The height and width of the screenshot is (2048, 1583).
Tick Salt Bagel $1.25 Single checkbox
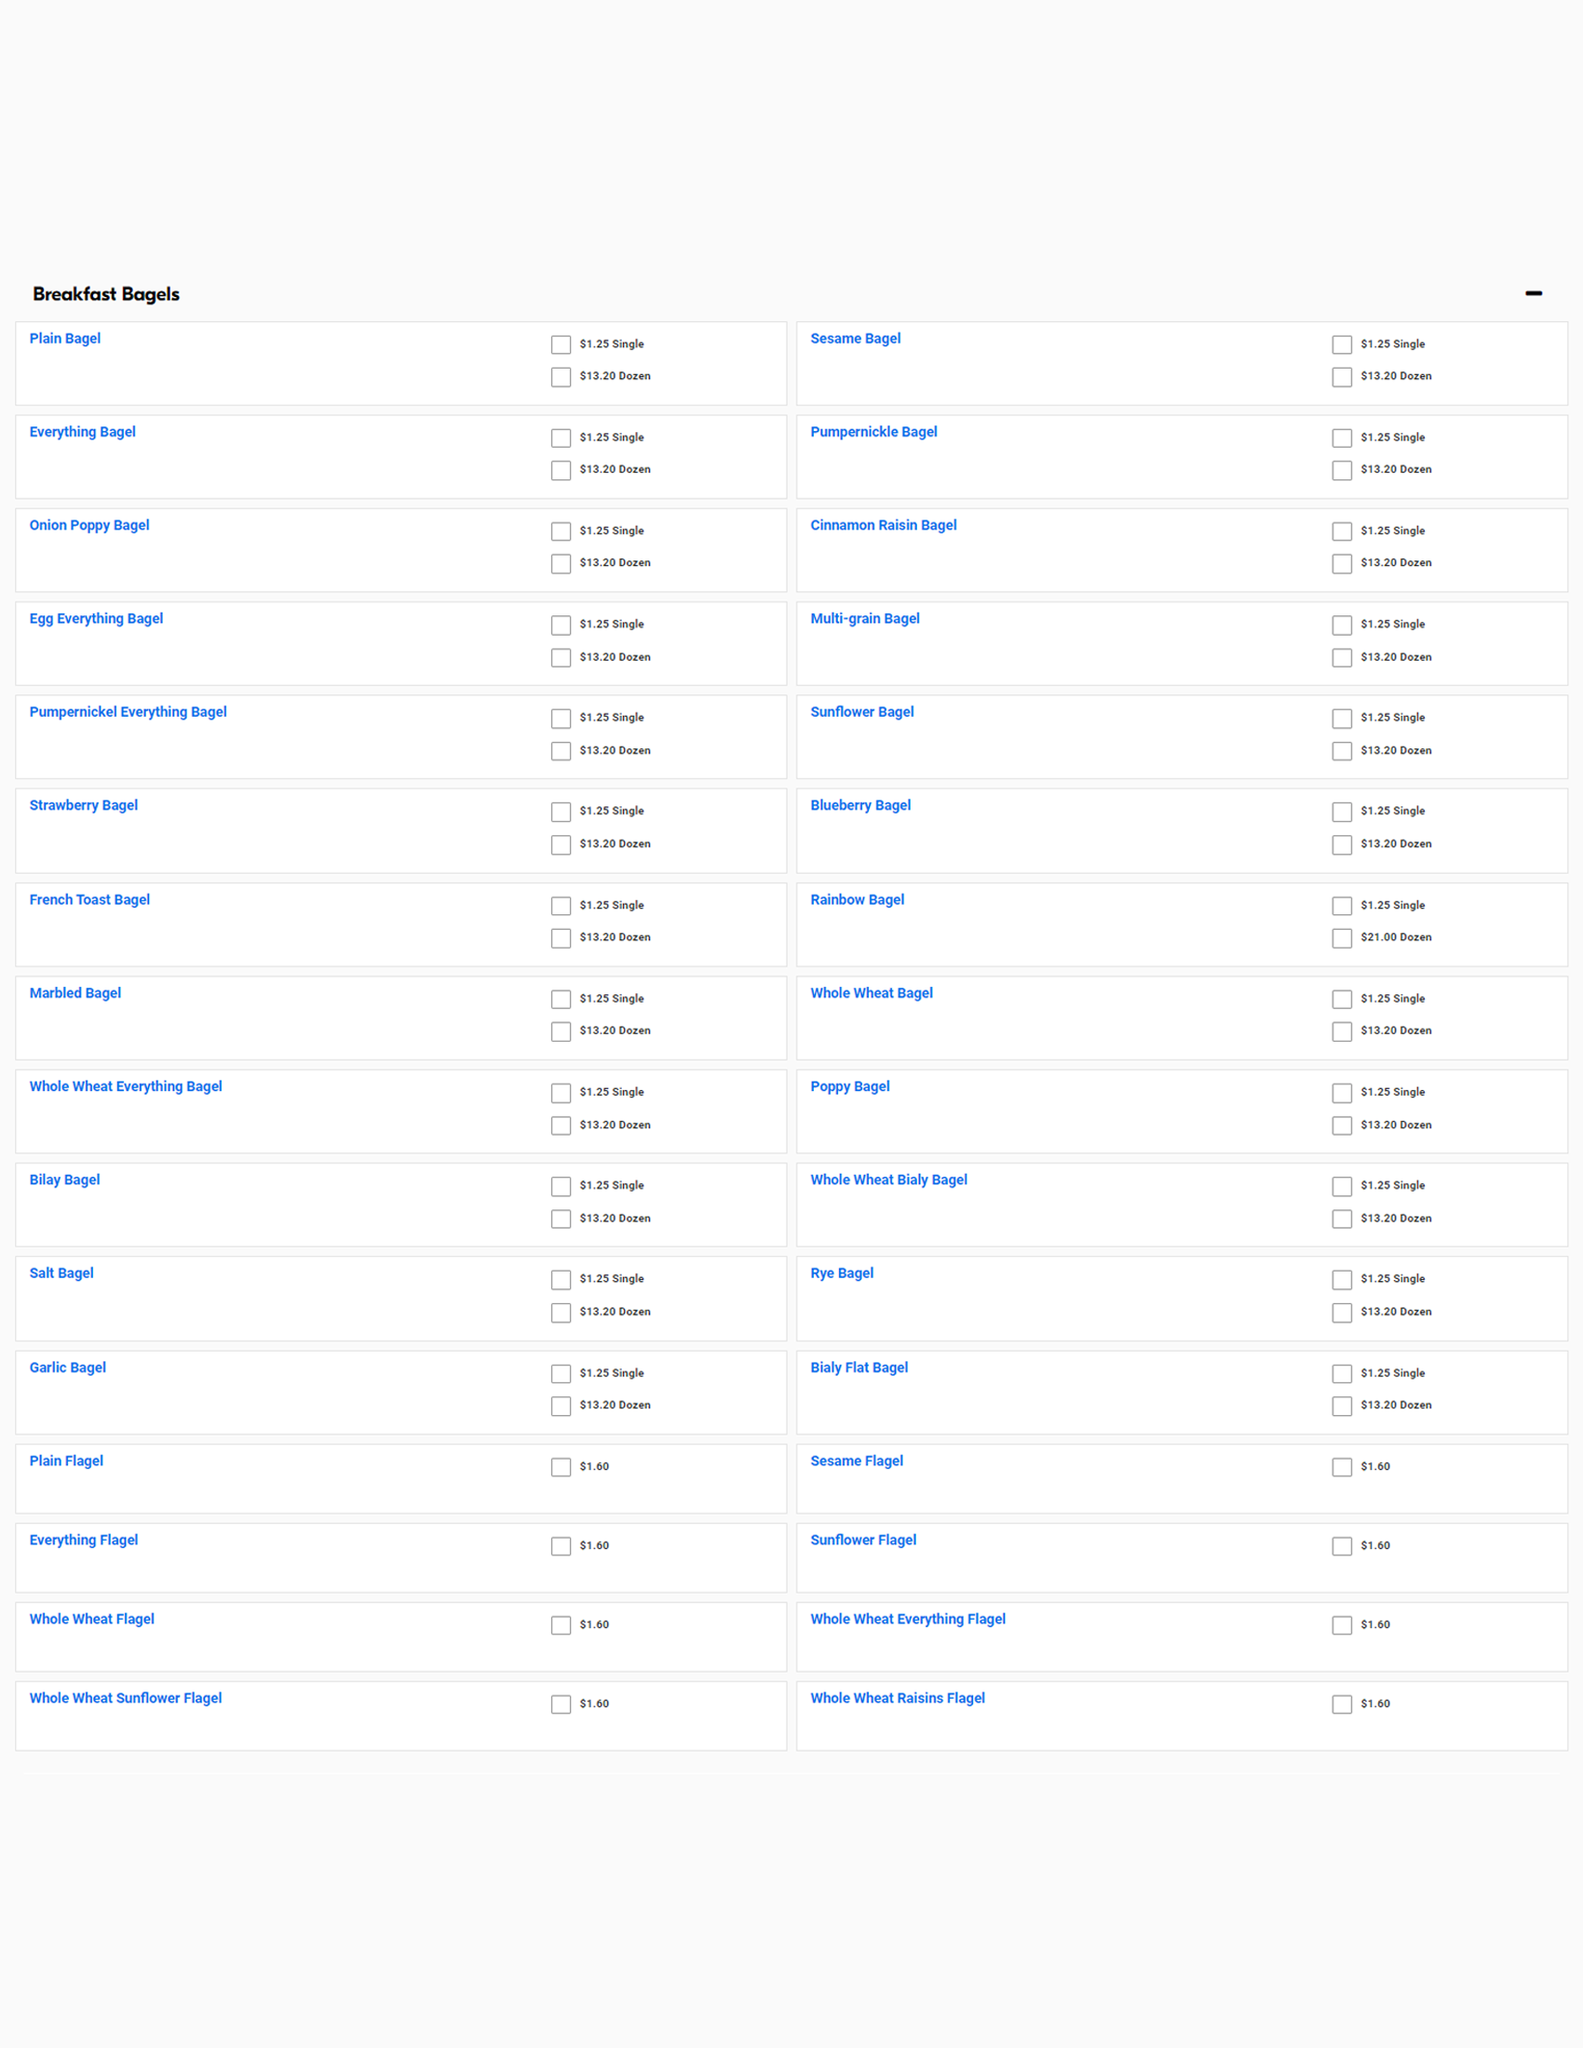point(561,1280)
